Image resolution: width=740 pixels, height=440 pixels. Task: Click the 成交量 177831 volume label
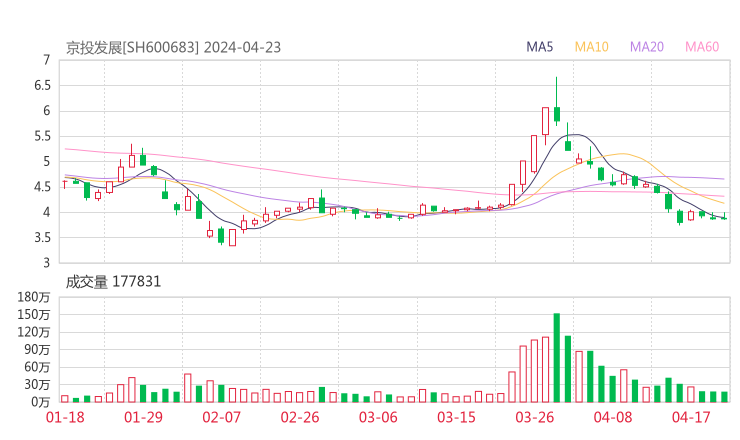(x=113, y=282)
